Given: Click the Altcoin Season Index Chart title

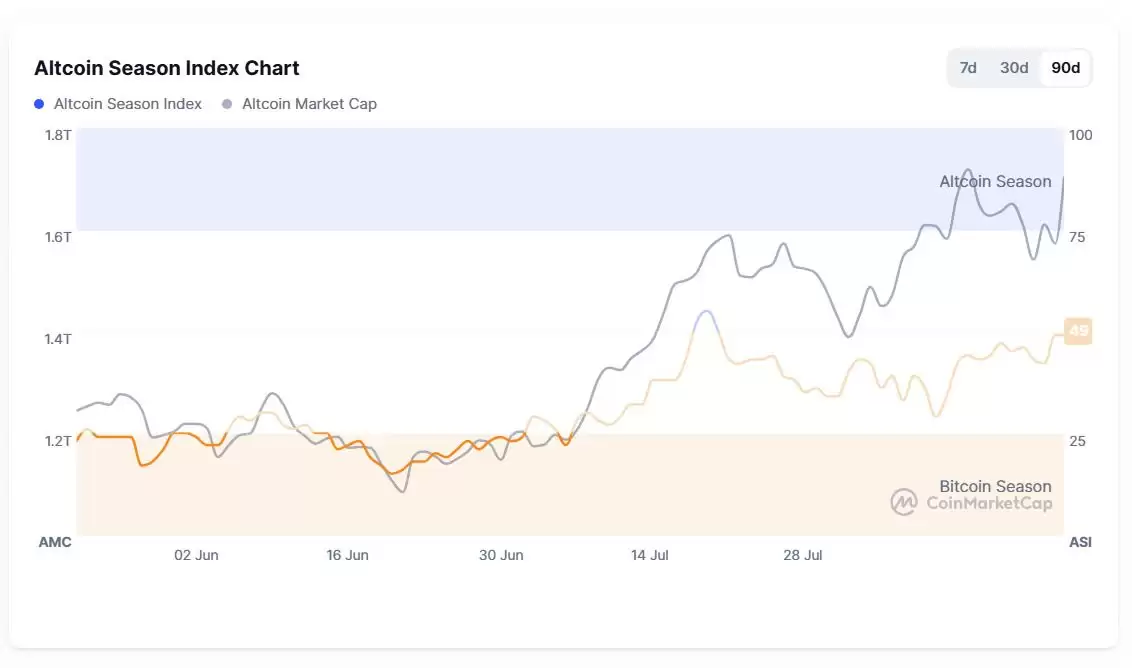Looking at the screenshot, I should point(167,68).
